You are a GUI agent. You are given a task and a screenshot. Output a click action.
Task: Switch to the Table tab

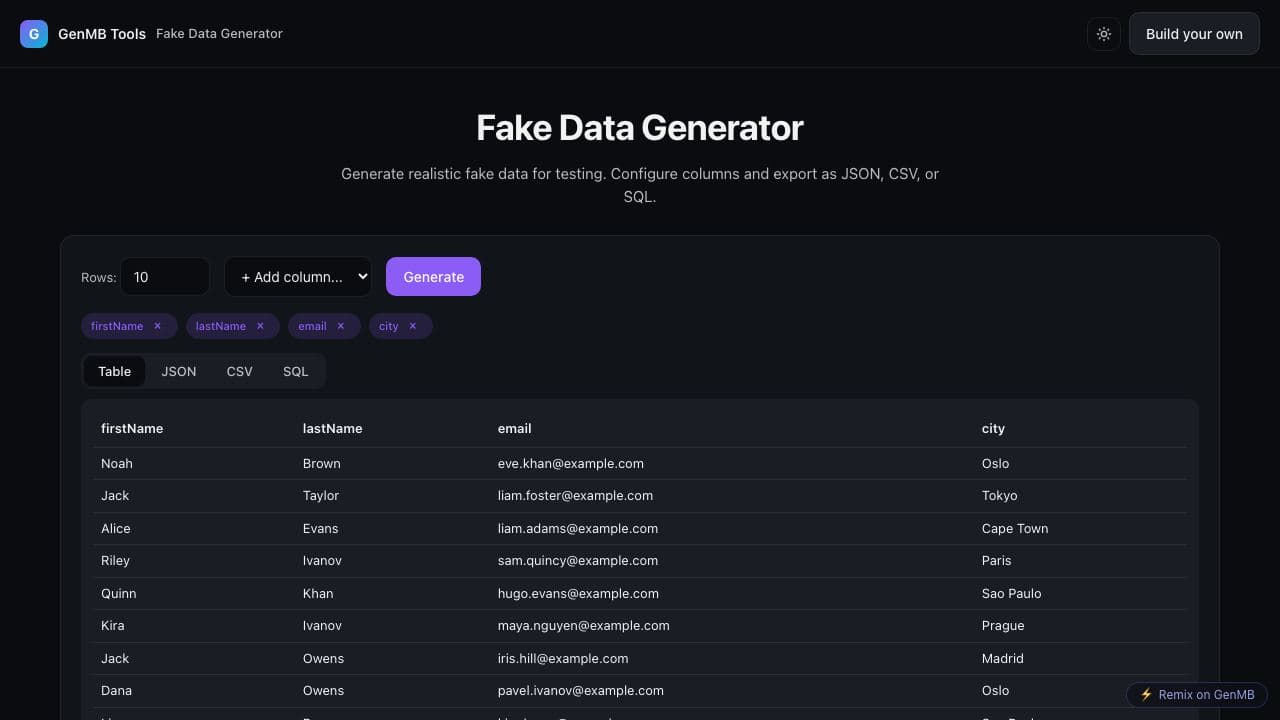[x=114, y=371]
